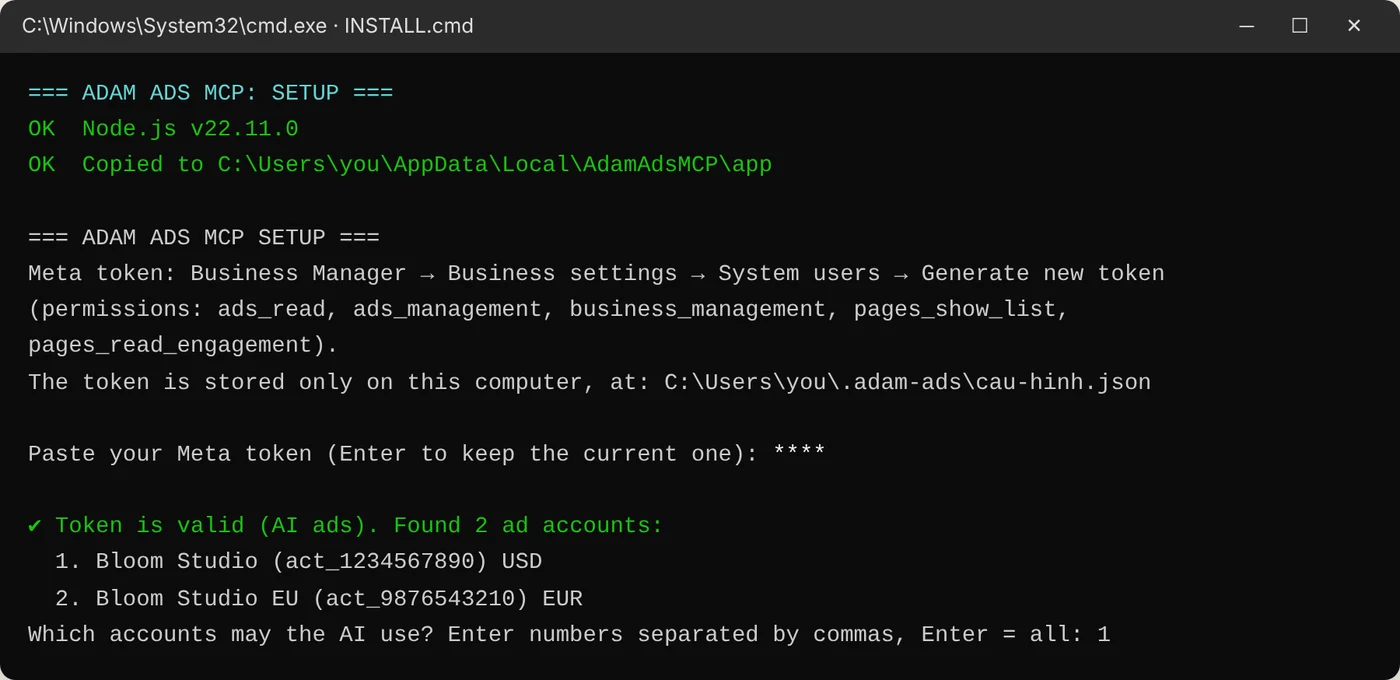The height and width of the screenshot is (680, 1400).
Task: Click the typed answer '1' after 'Enter = all:'
Action: tap(1104, 635)
